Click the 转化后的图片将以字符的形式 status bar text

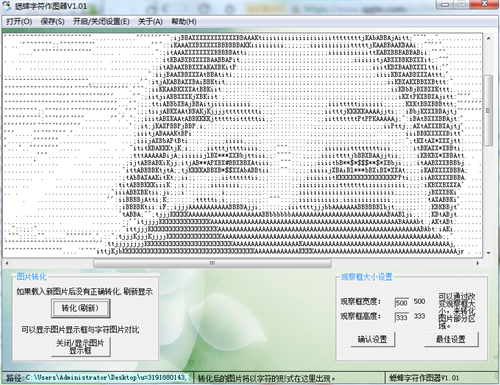coord(267,378)
